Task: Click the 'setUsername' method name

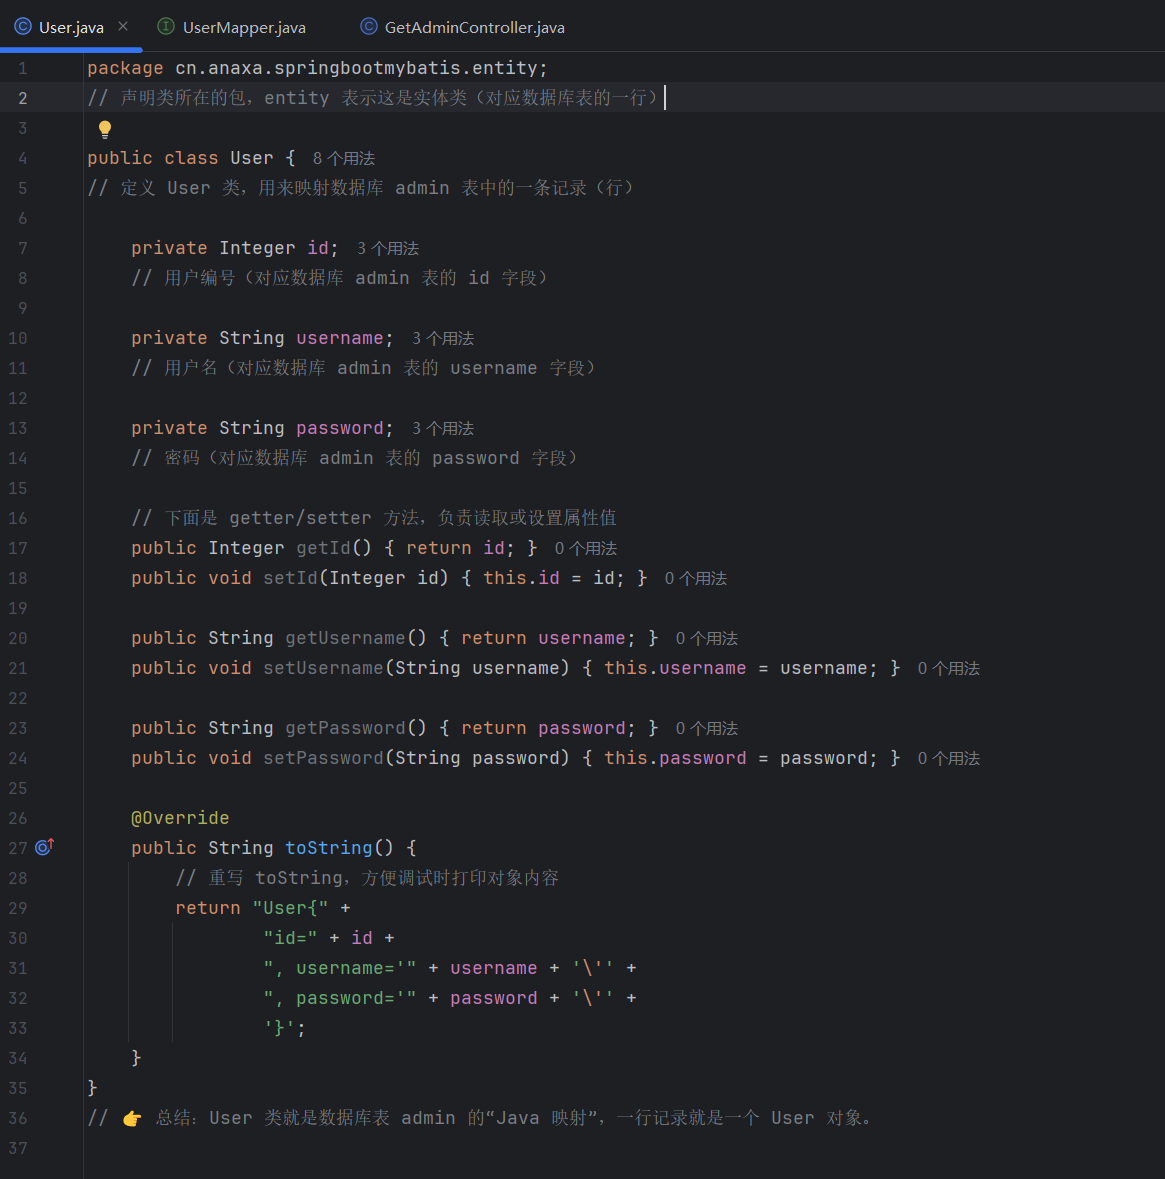Action: click(323, 668)
